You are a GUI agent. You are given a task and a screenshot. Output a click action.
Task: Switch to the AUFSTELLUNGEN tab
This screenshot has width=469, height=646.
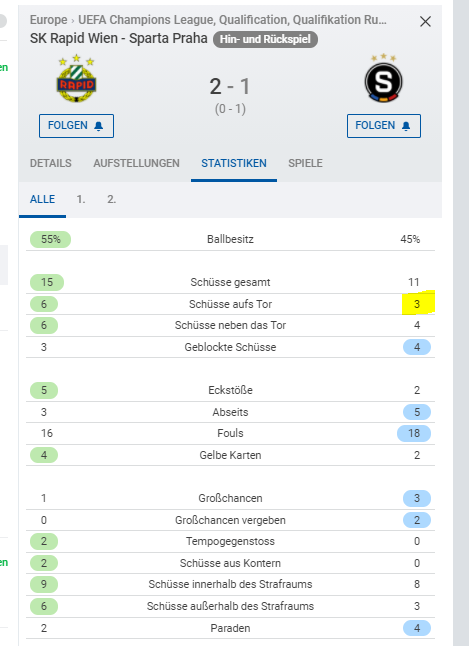(x=136, y=163)
